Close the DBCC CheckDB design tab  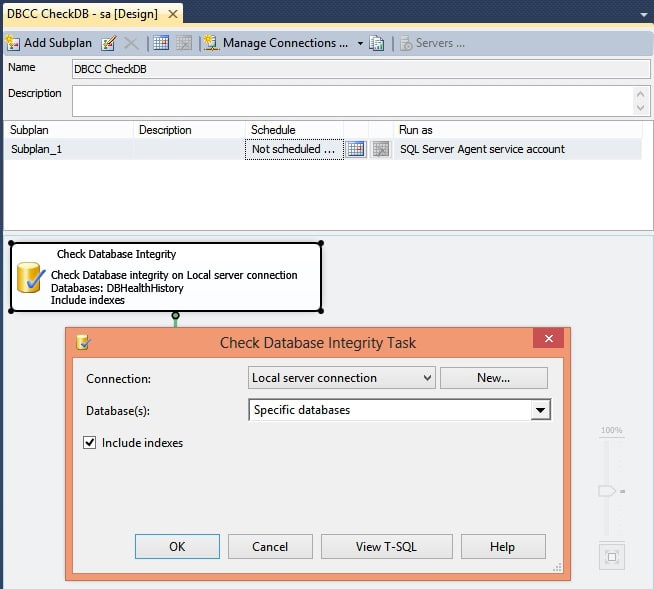pyautogui.click(x=173, y=14)
